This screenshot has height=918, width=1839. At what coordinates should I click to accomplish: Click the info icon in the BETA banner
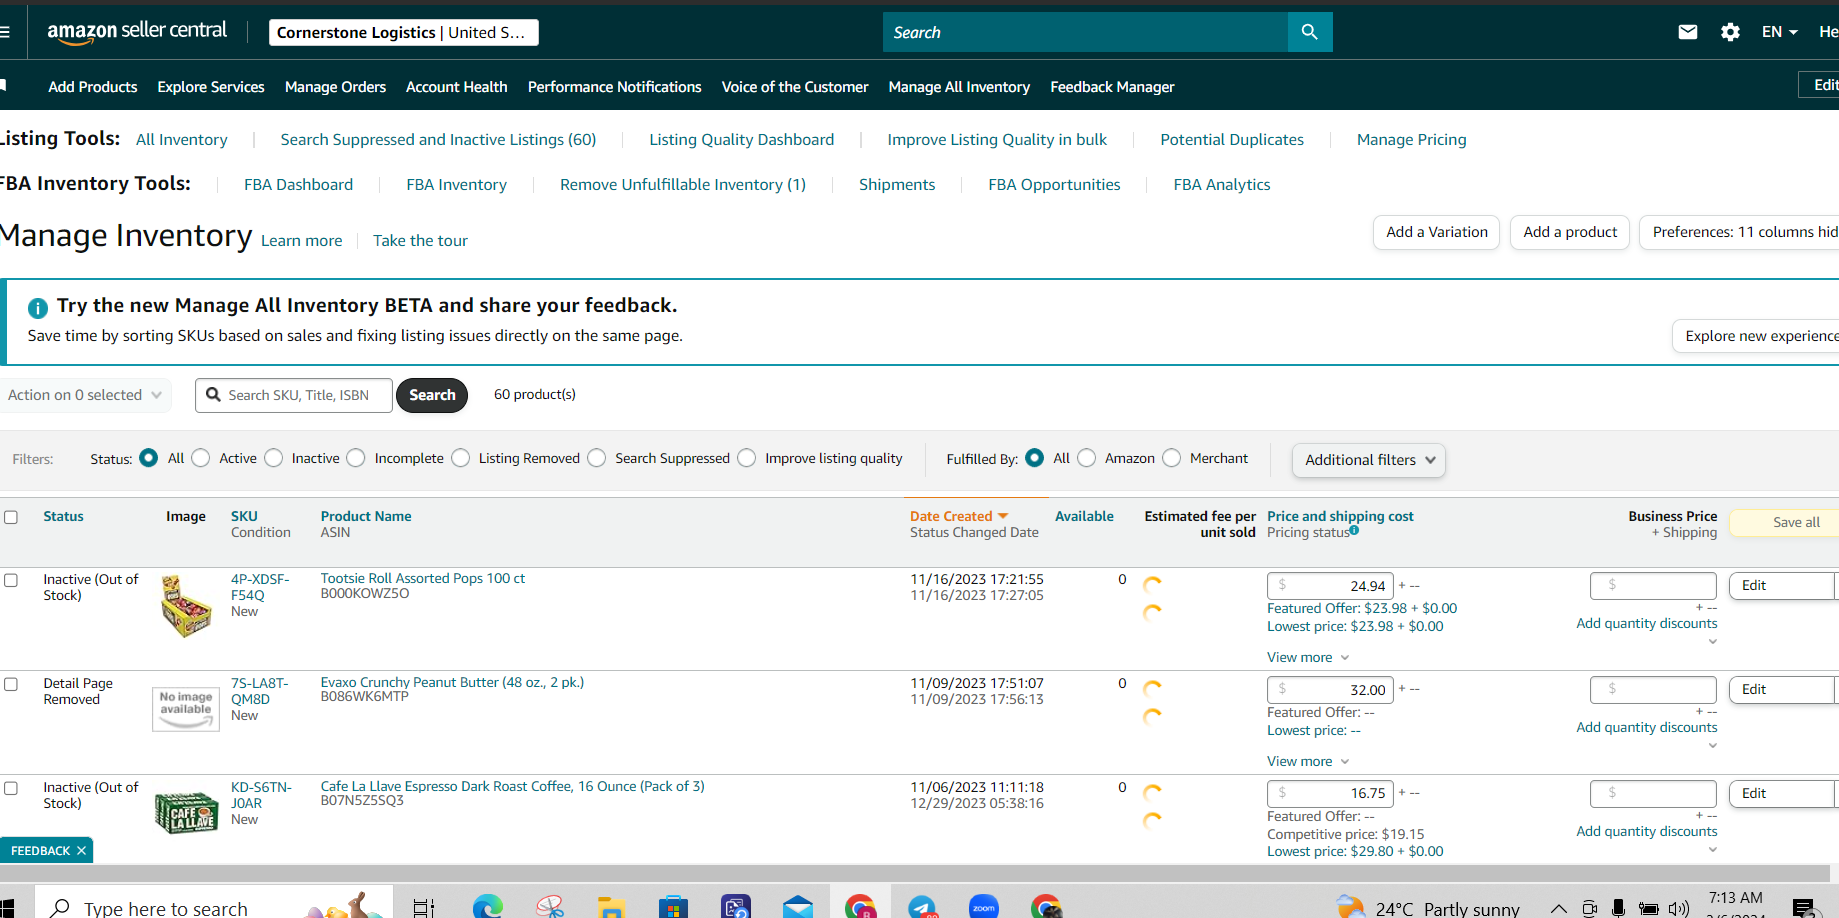(38, 308)
